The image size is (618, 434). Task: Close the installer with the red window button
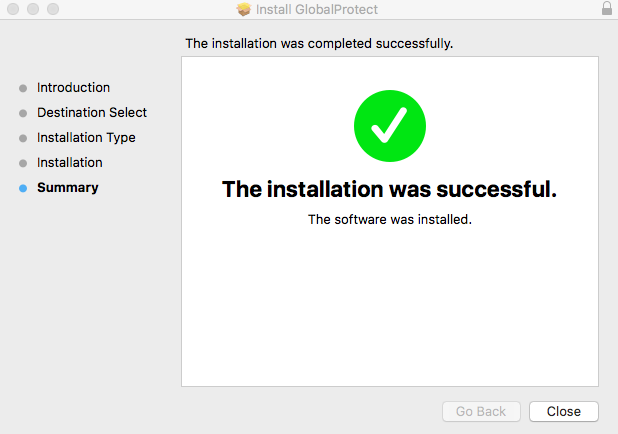tap(13, 9)
